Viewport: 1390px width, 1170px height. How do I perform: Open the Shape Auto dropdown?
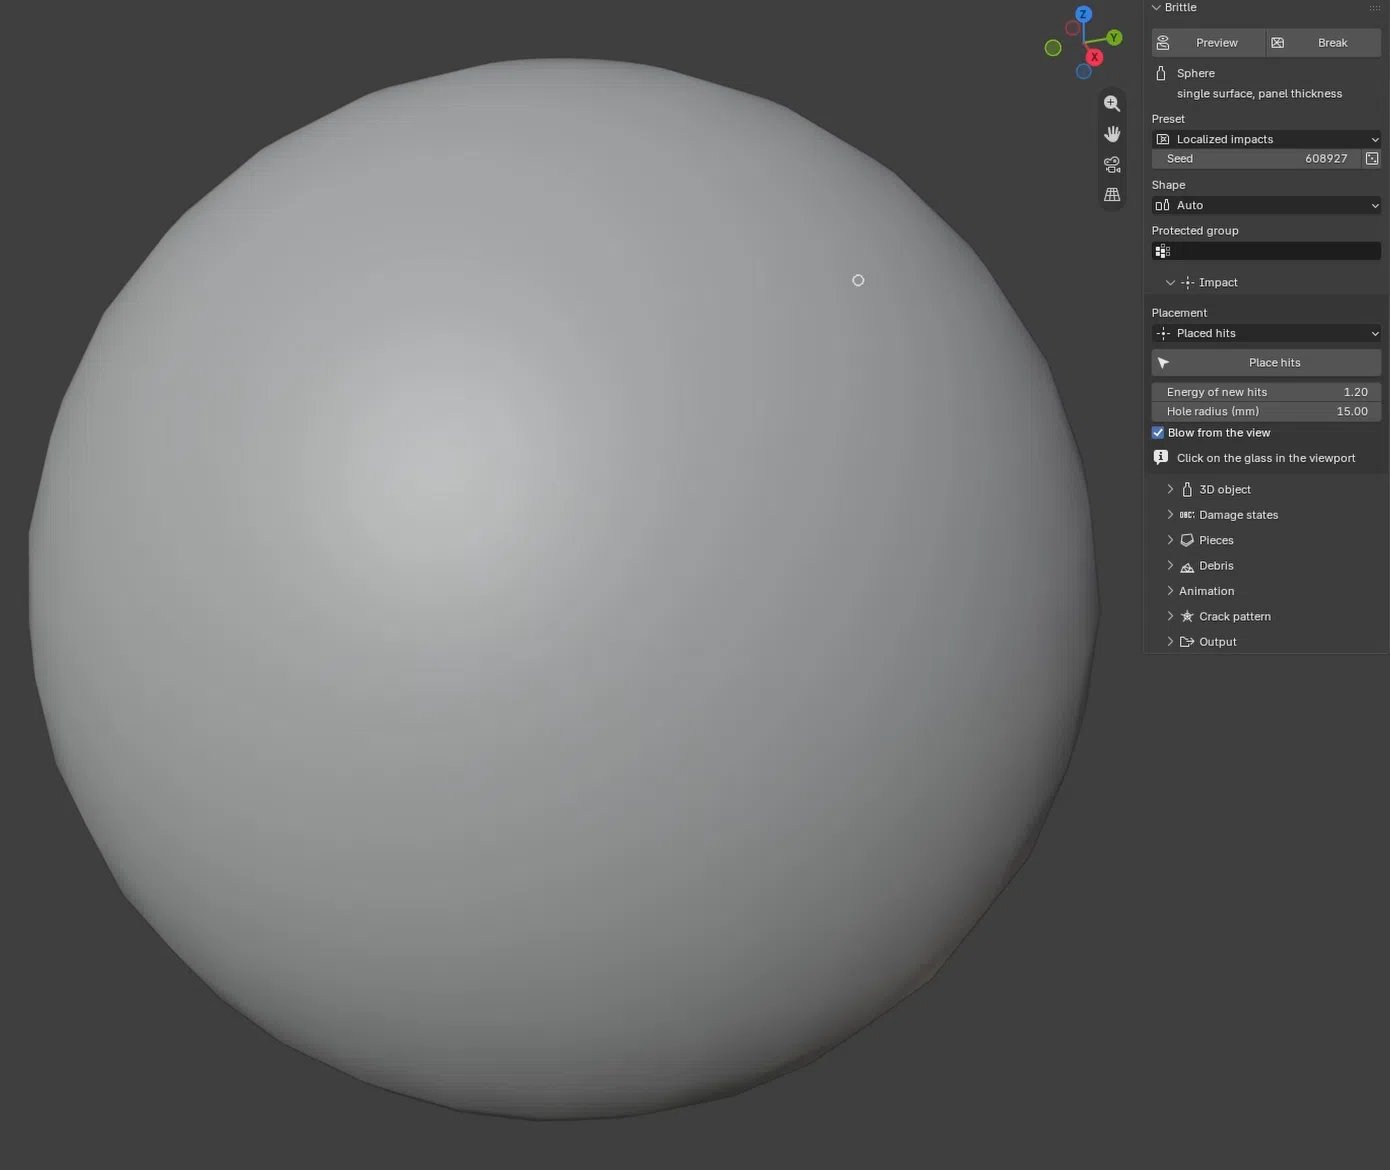1266,205
